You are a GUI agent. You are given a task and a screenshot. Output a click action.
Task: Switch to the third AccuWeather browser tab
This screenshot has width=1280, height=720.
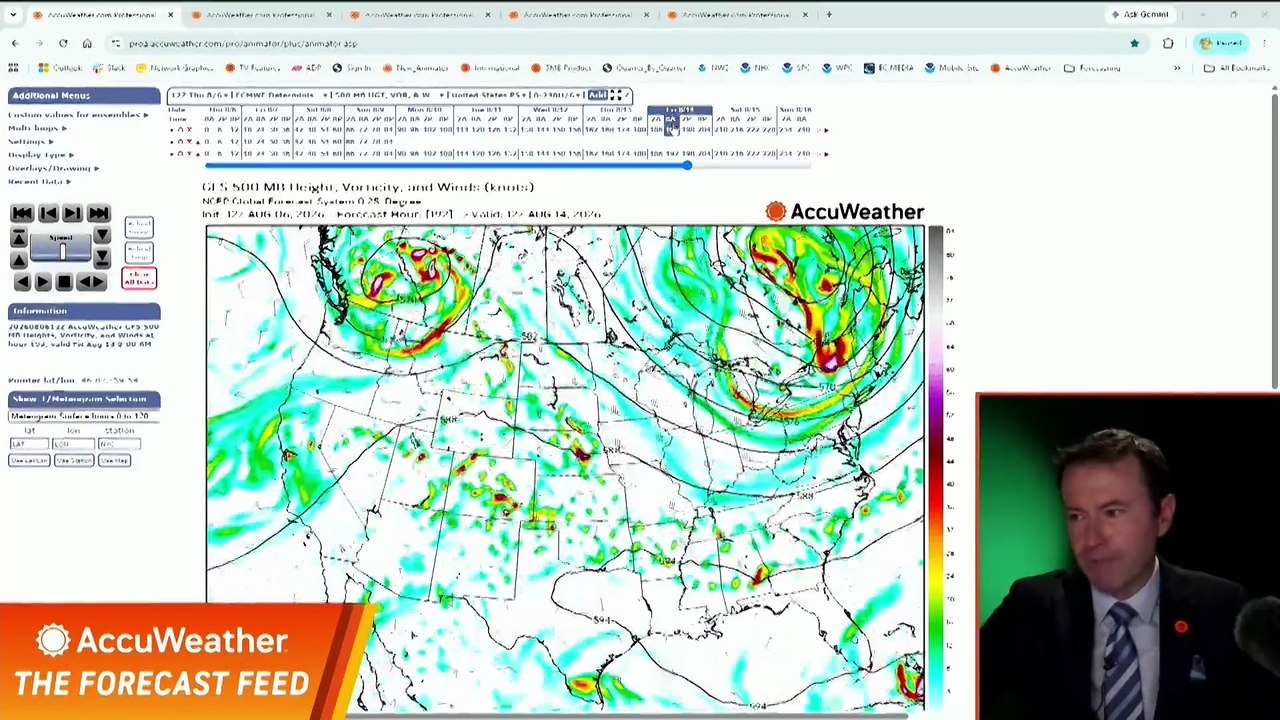(418, 15)
